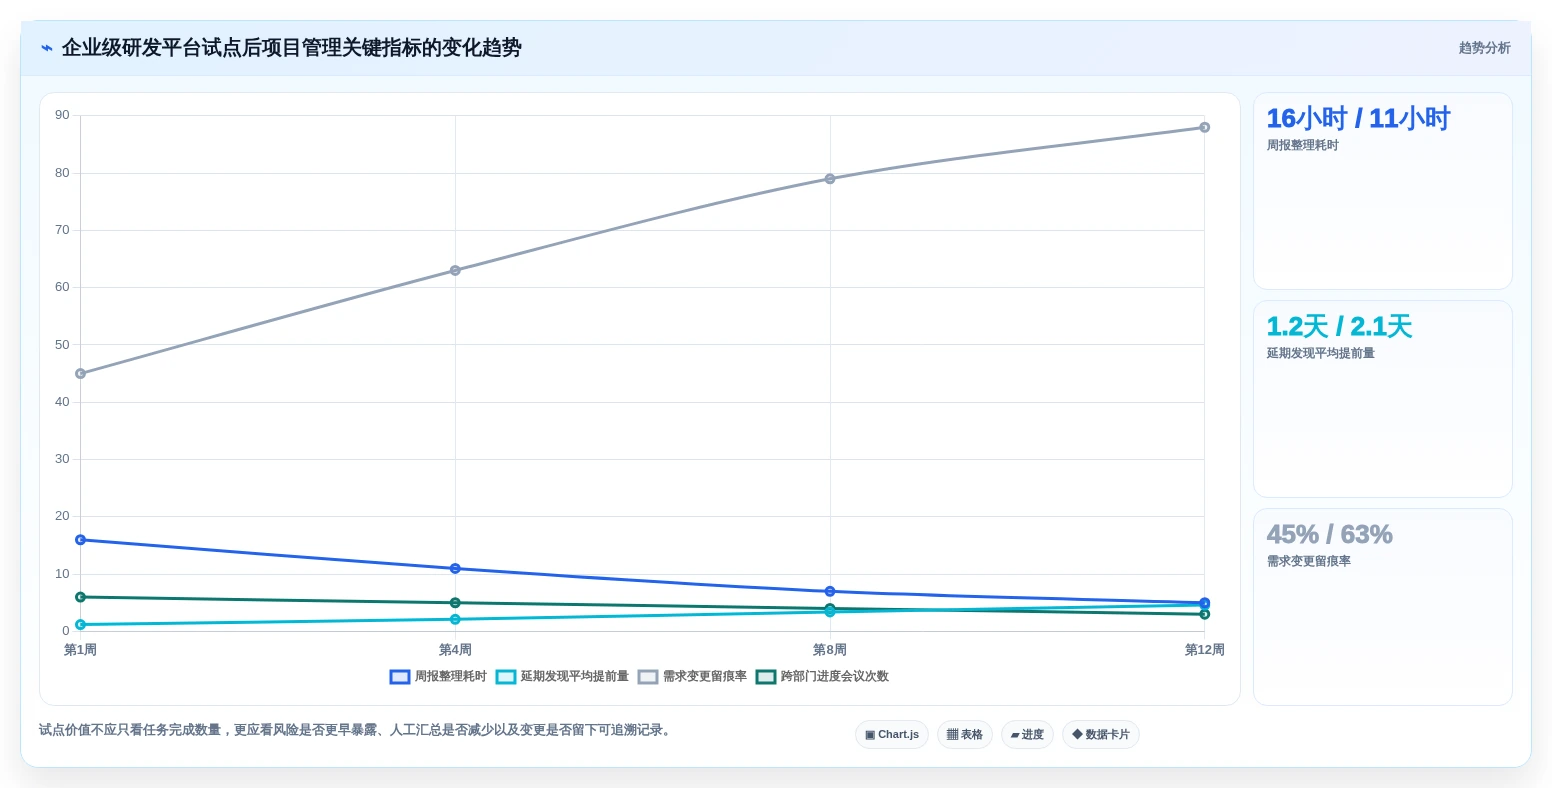Click the 需求变更留痕率 card caption

click(x=1309, y=562)
